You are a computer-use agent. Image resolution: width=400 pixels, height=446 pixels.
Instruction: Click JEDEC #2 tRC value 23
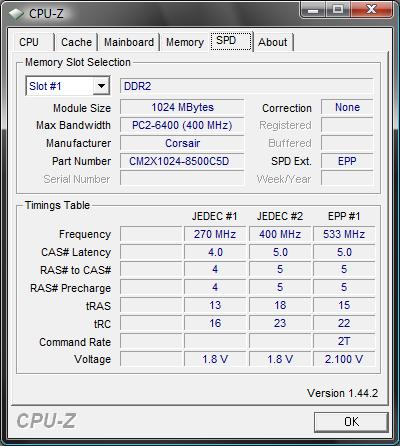pyautogui.click(x=280, y=323)
